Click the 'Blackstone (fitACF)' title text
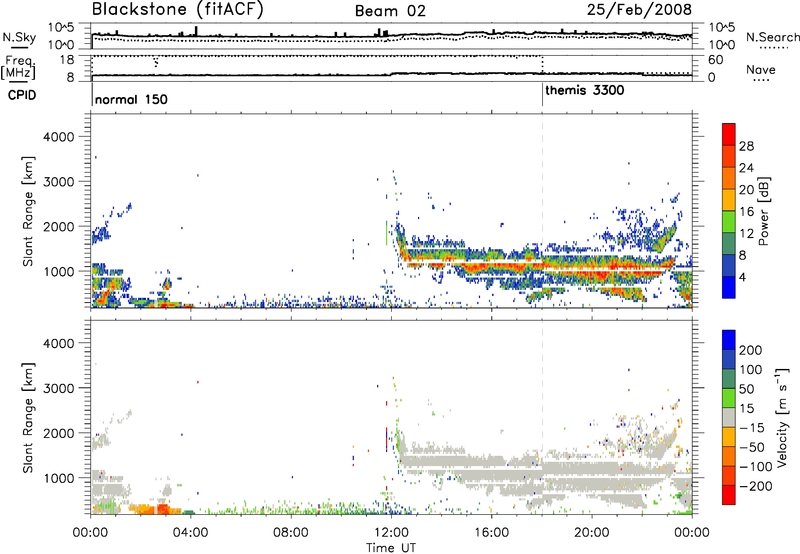 click(178, 9)
